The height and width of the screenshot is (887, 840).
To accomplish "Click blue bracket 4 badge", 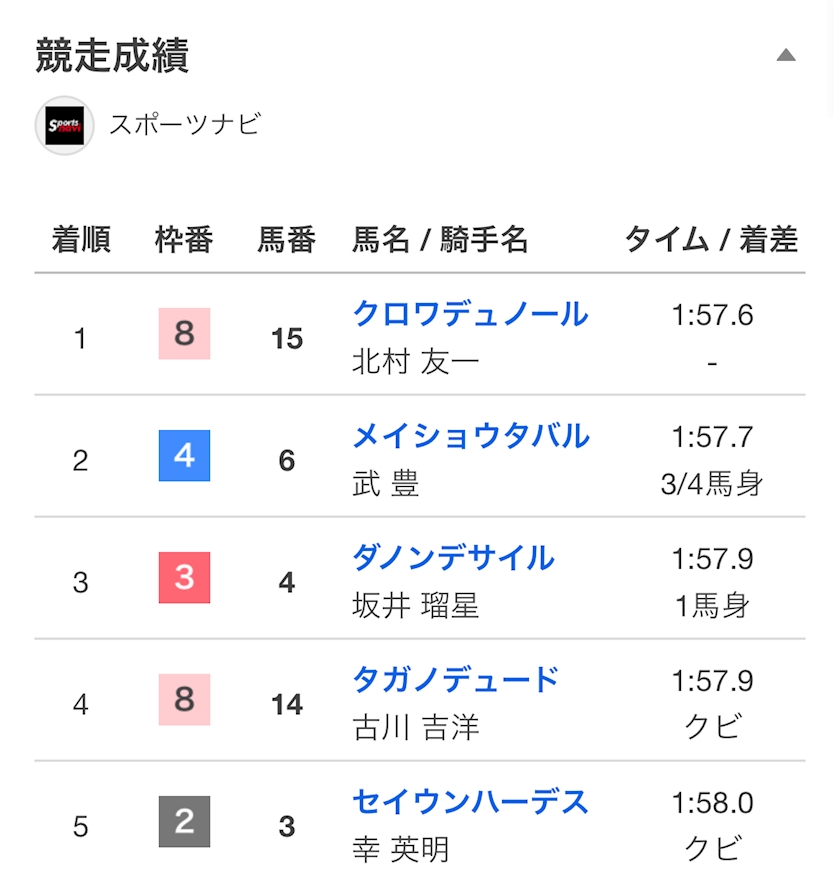I will click(184, 456).
